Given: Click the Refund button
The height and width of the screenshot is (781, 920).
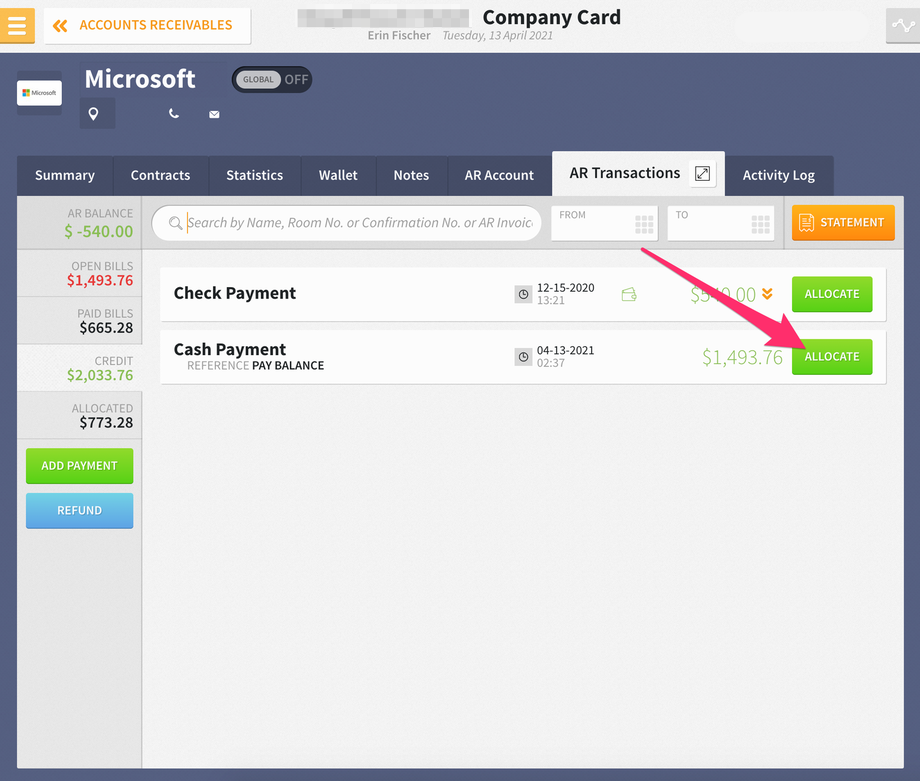Looking at the screenshot, I should 79,510.
